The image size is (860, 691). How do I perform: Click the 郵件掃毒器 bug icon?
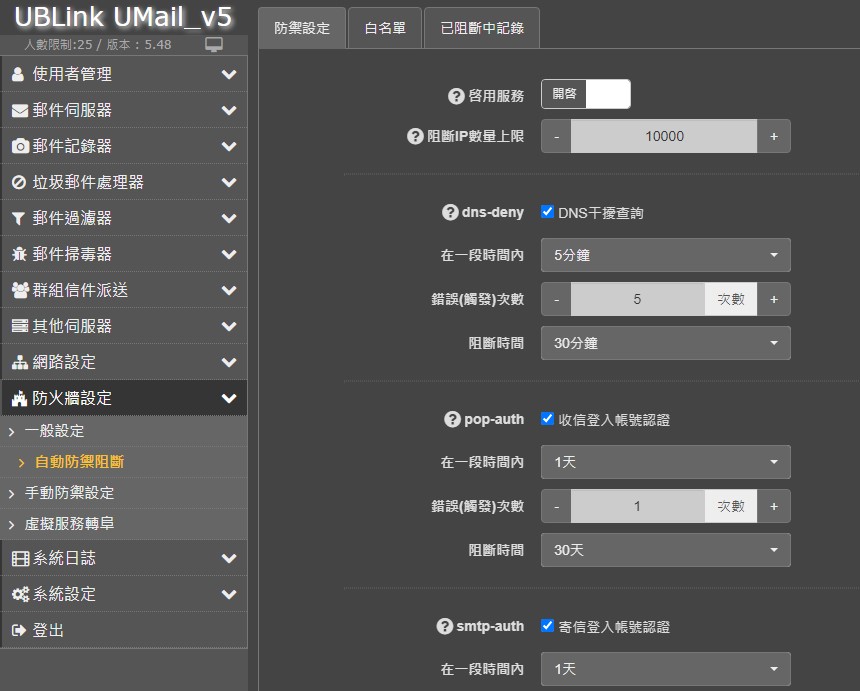(x=18, y=254)
